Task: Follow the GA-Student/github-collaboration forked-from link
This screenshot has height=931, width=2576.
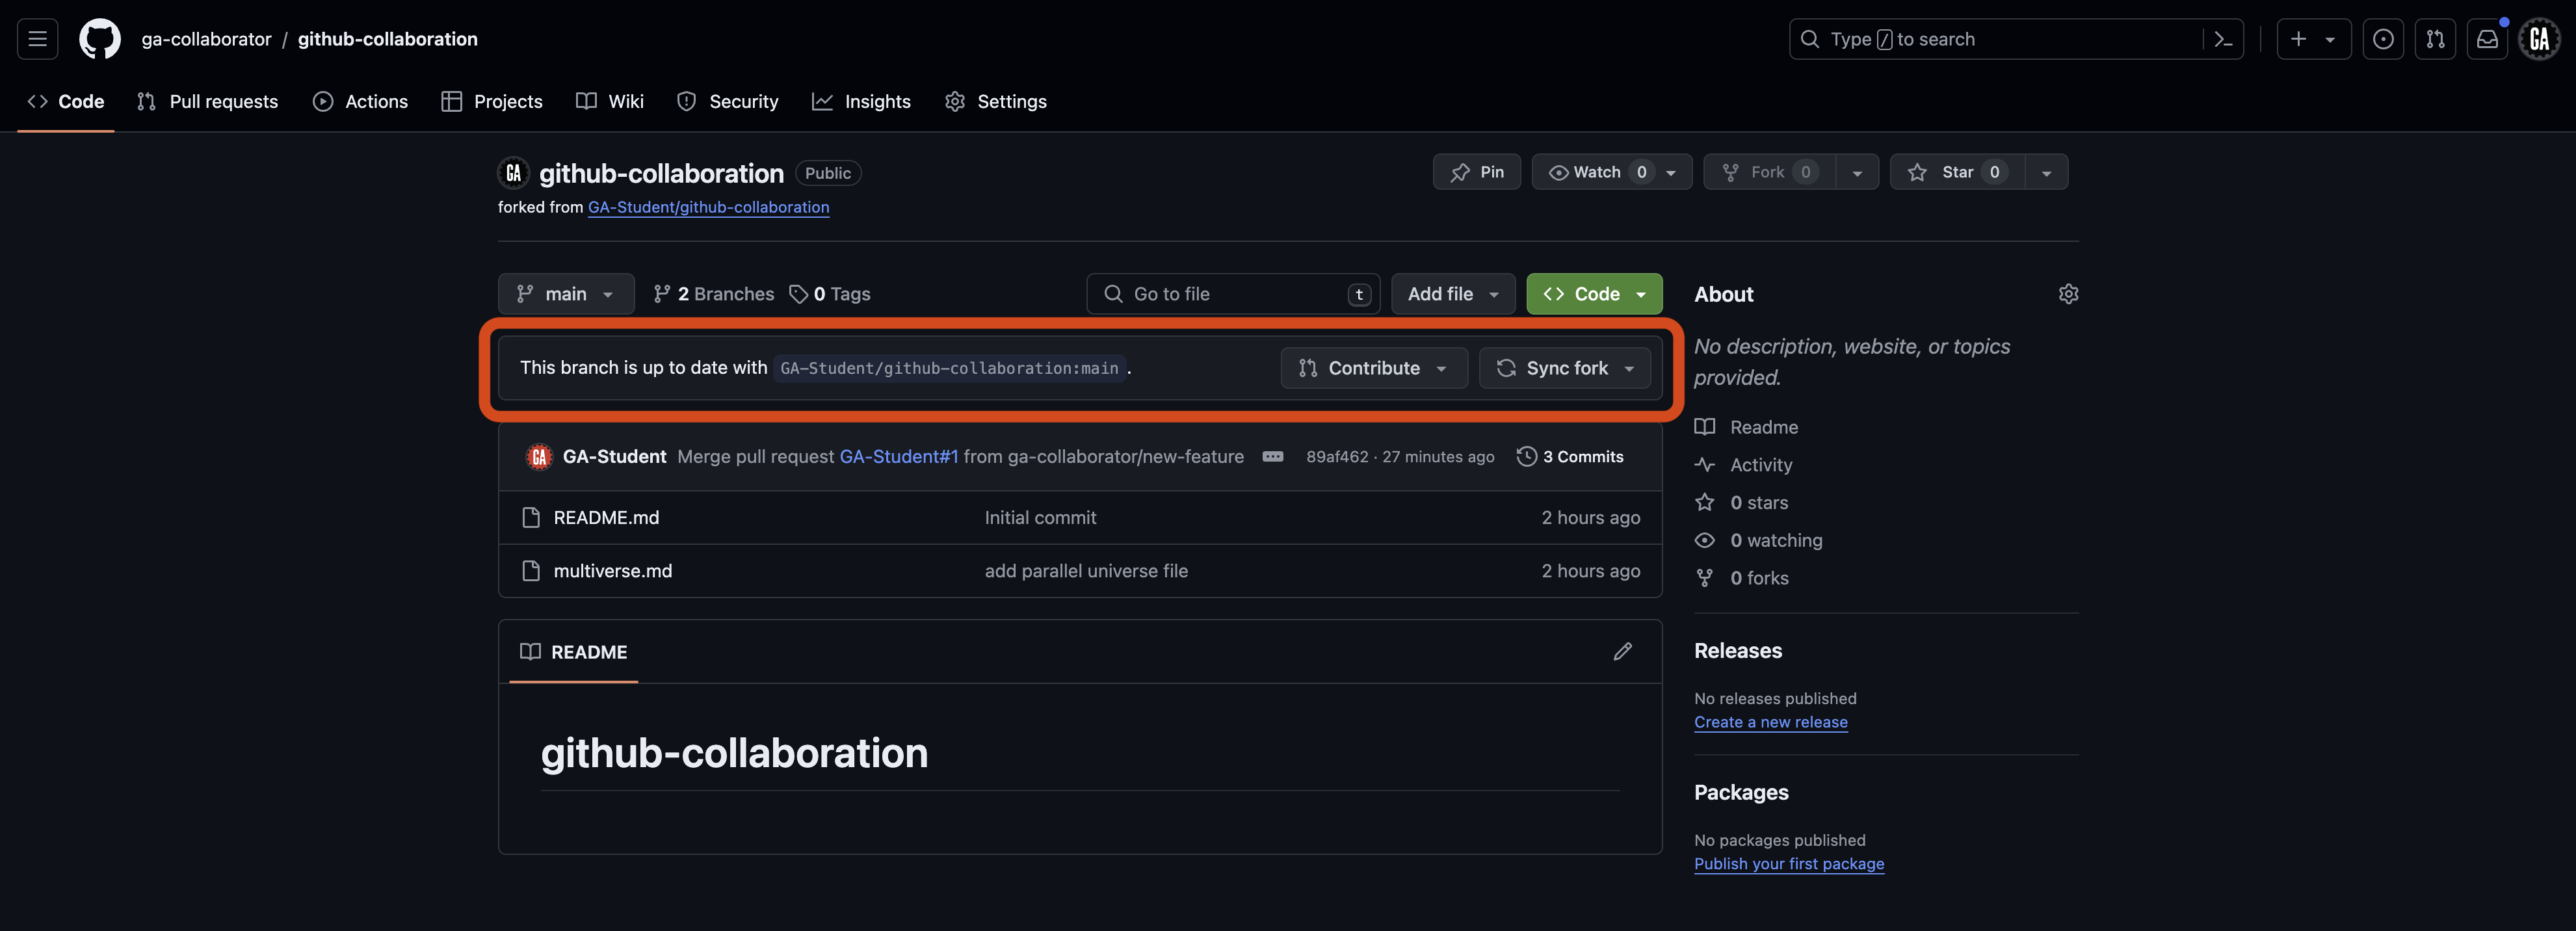Action: point(708,207)
